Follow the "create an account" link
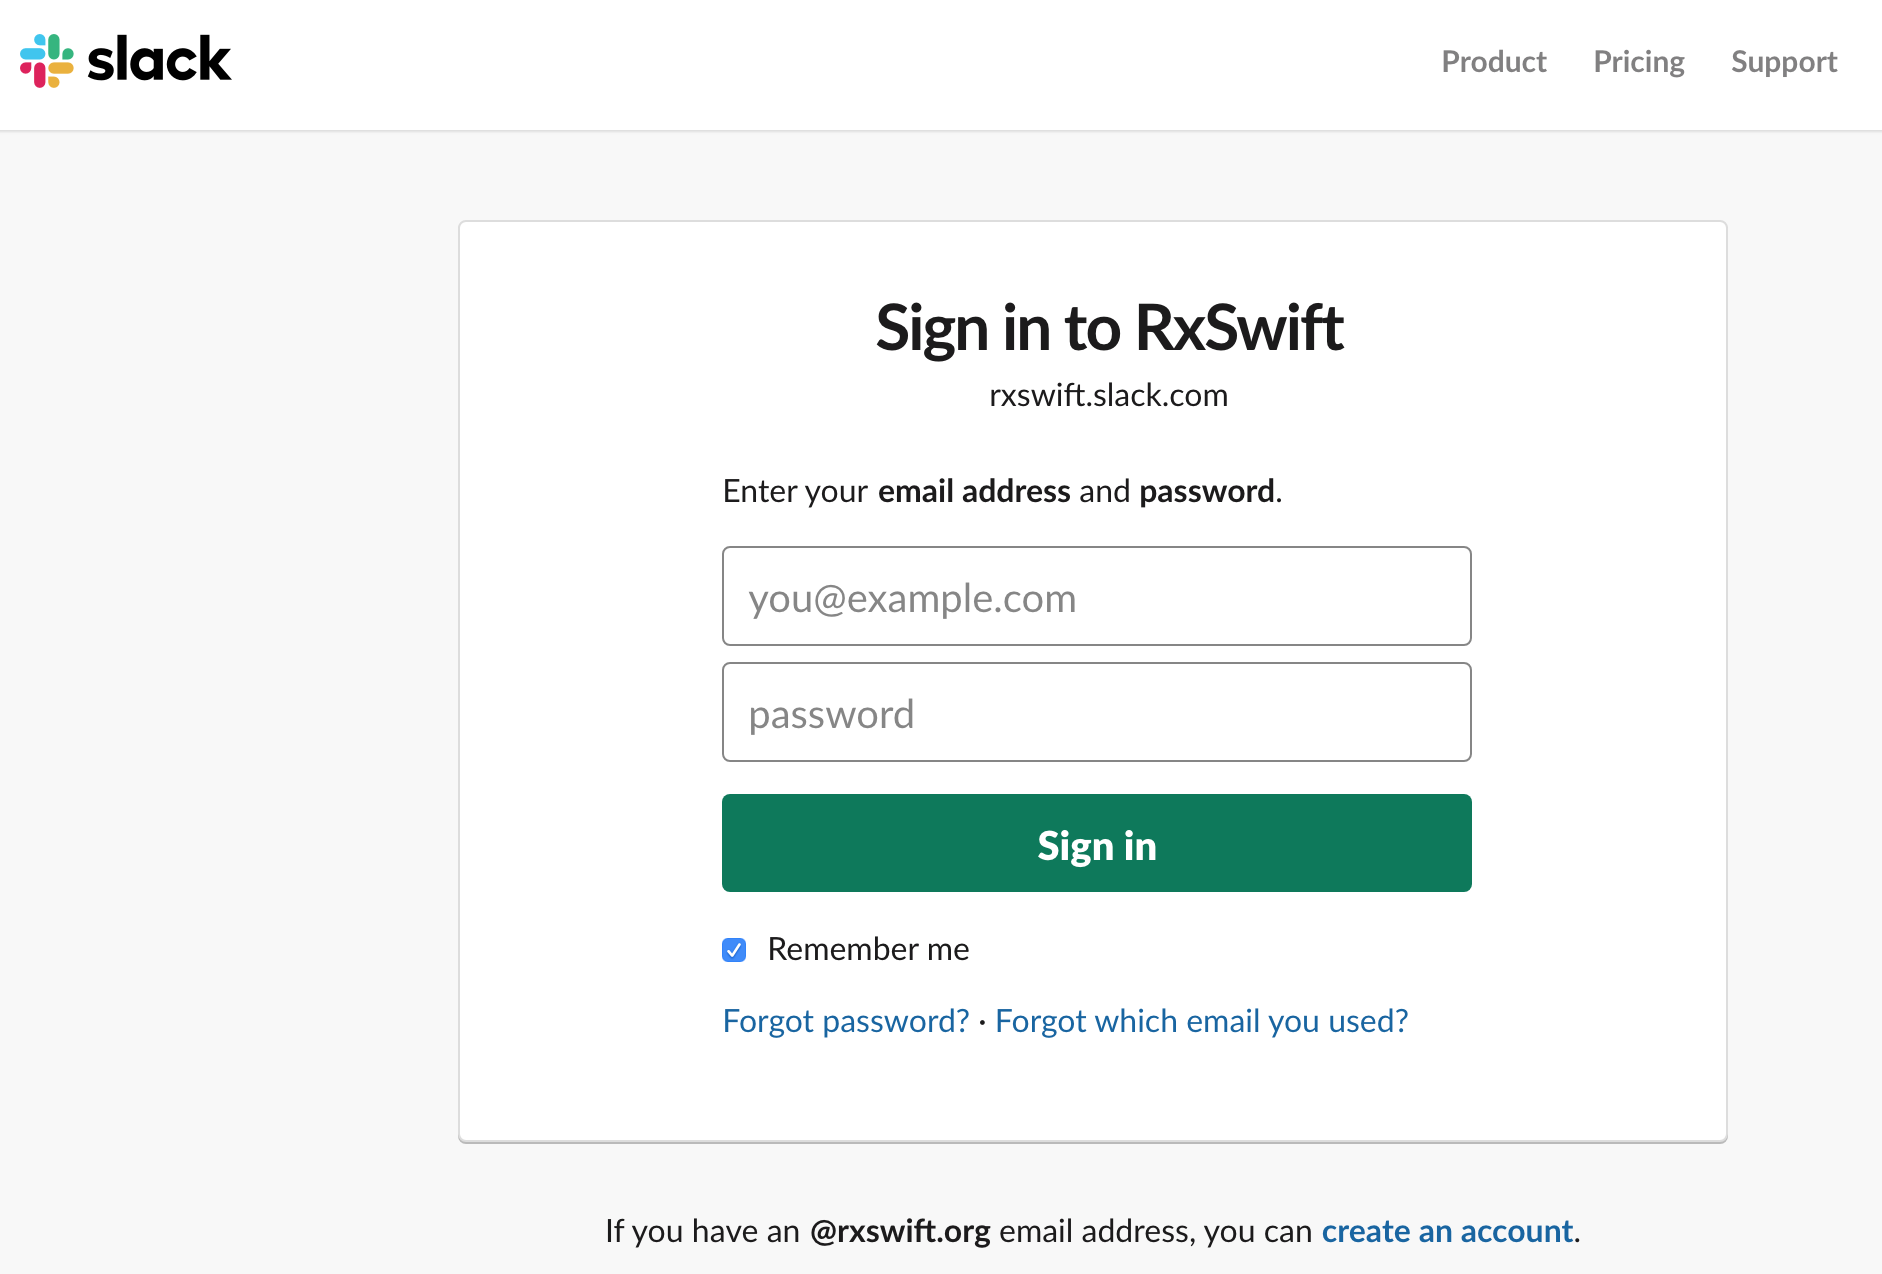This screenshot has height=1274, width=1882. pos(1447,1231)
